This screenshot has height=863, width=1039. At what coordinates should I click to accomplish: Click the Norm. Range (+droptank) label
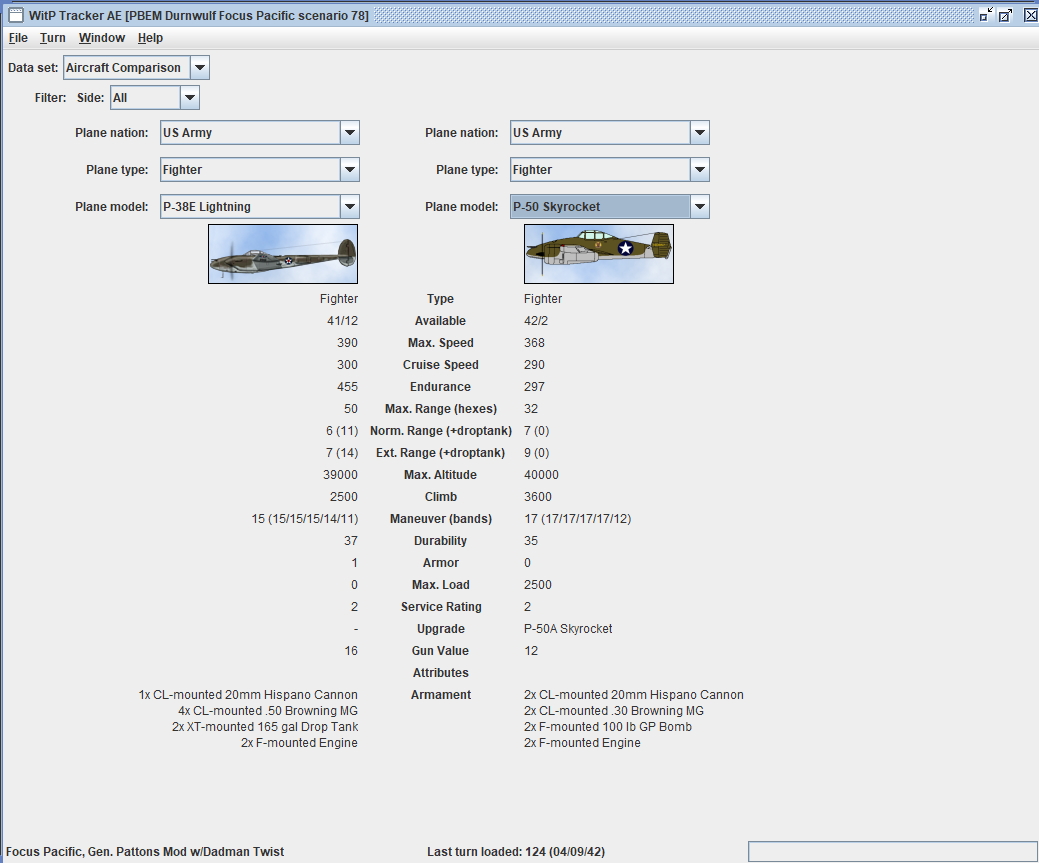coord(441,431)
